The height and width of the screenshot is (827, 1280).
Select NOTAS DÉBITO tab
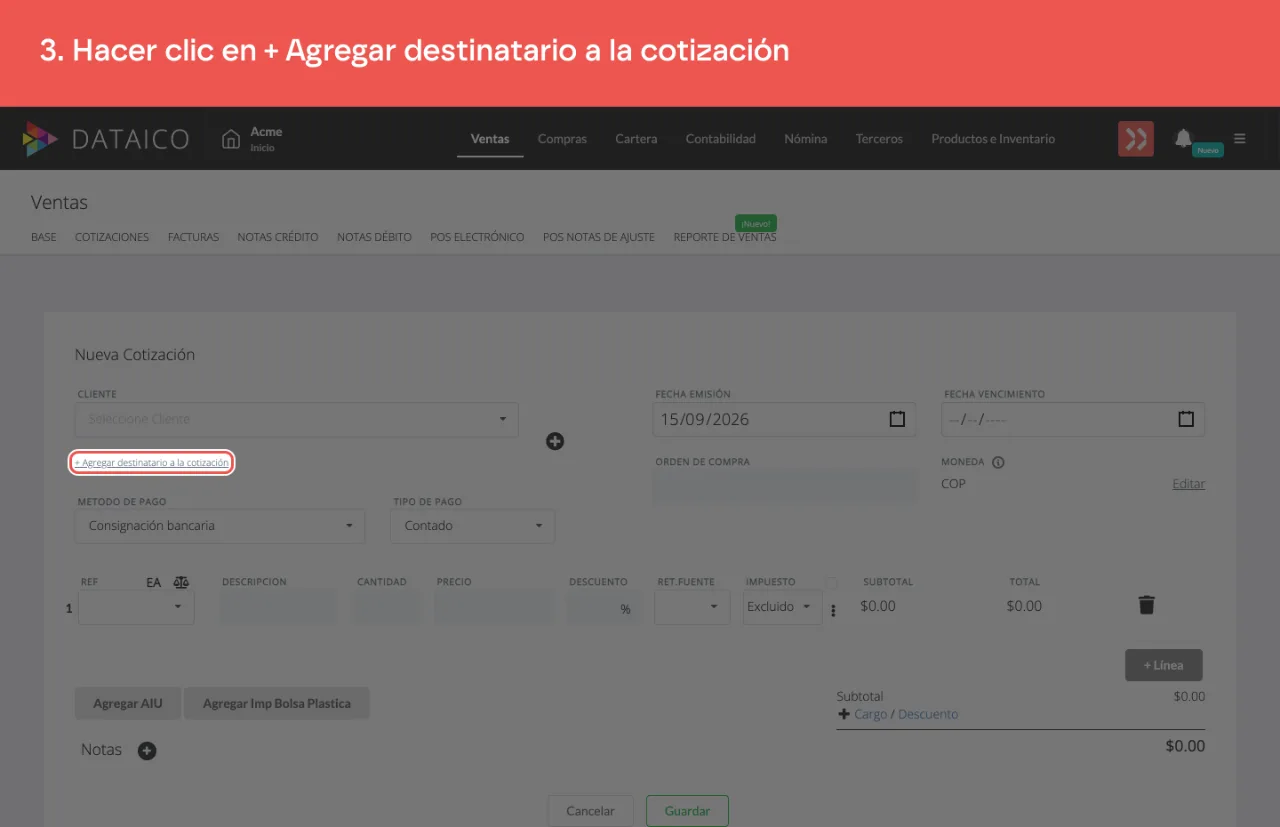pos(374,237)
